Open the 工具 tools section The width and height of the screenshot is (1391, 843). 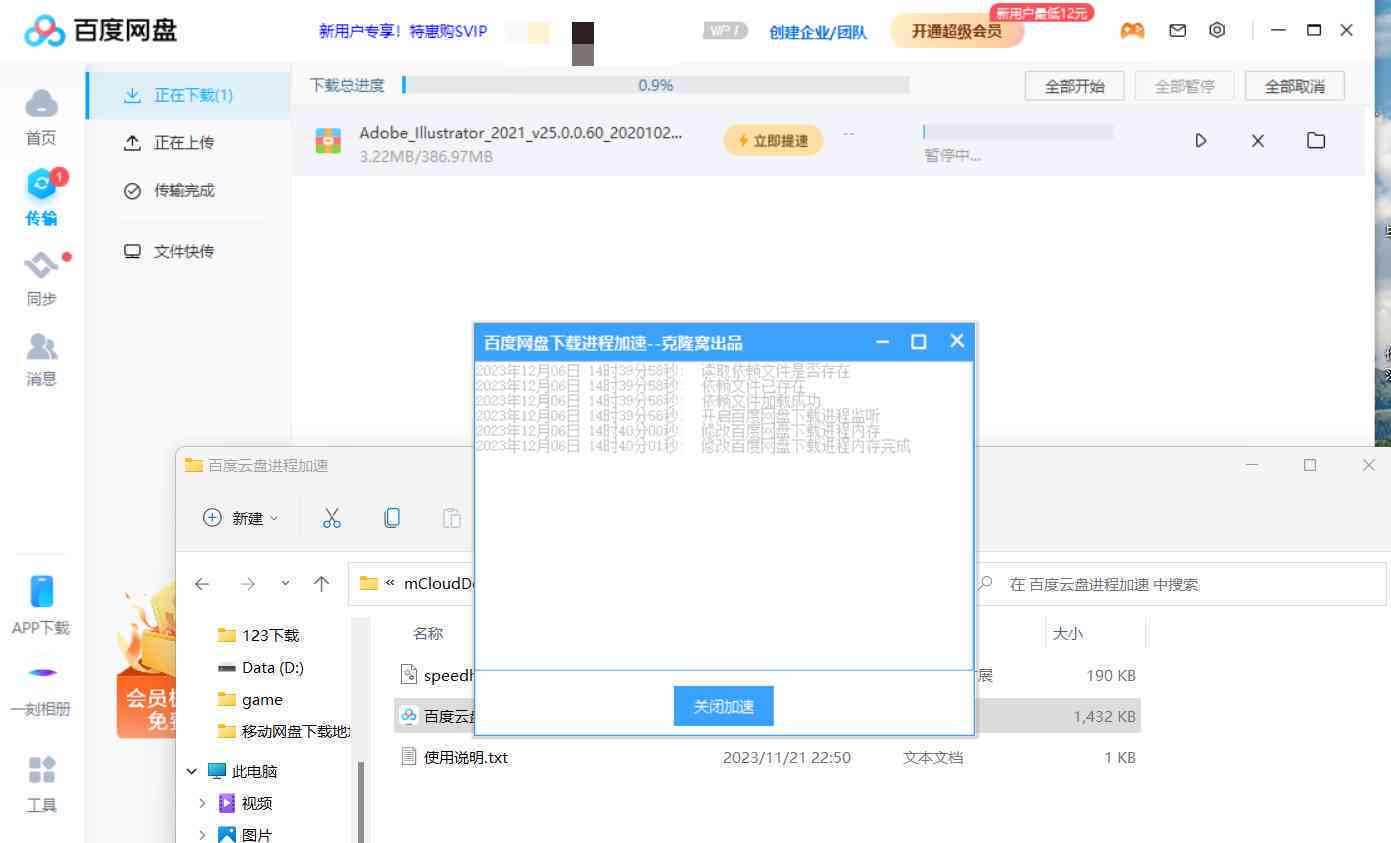(41, 784)
